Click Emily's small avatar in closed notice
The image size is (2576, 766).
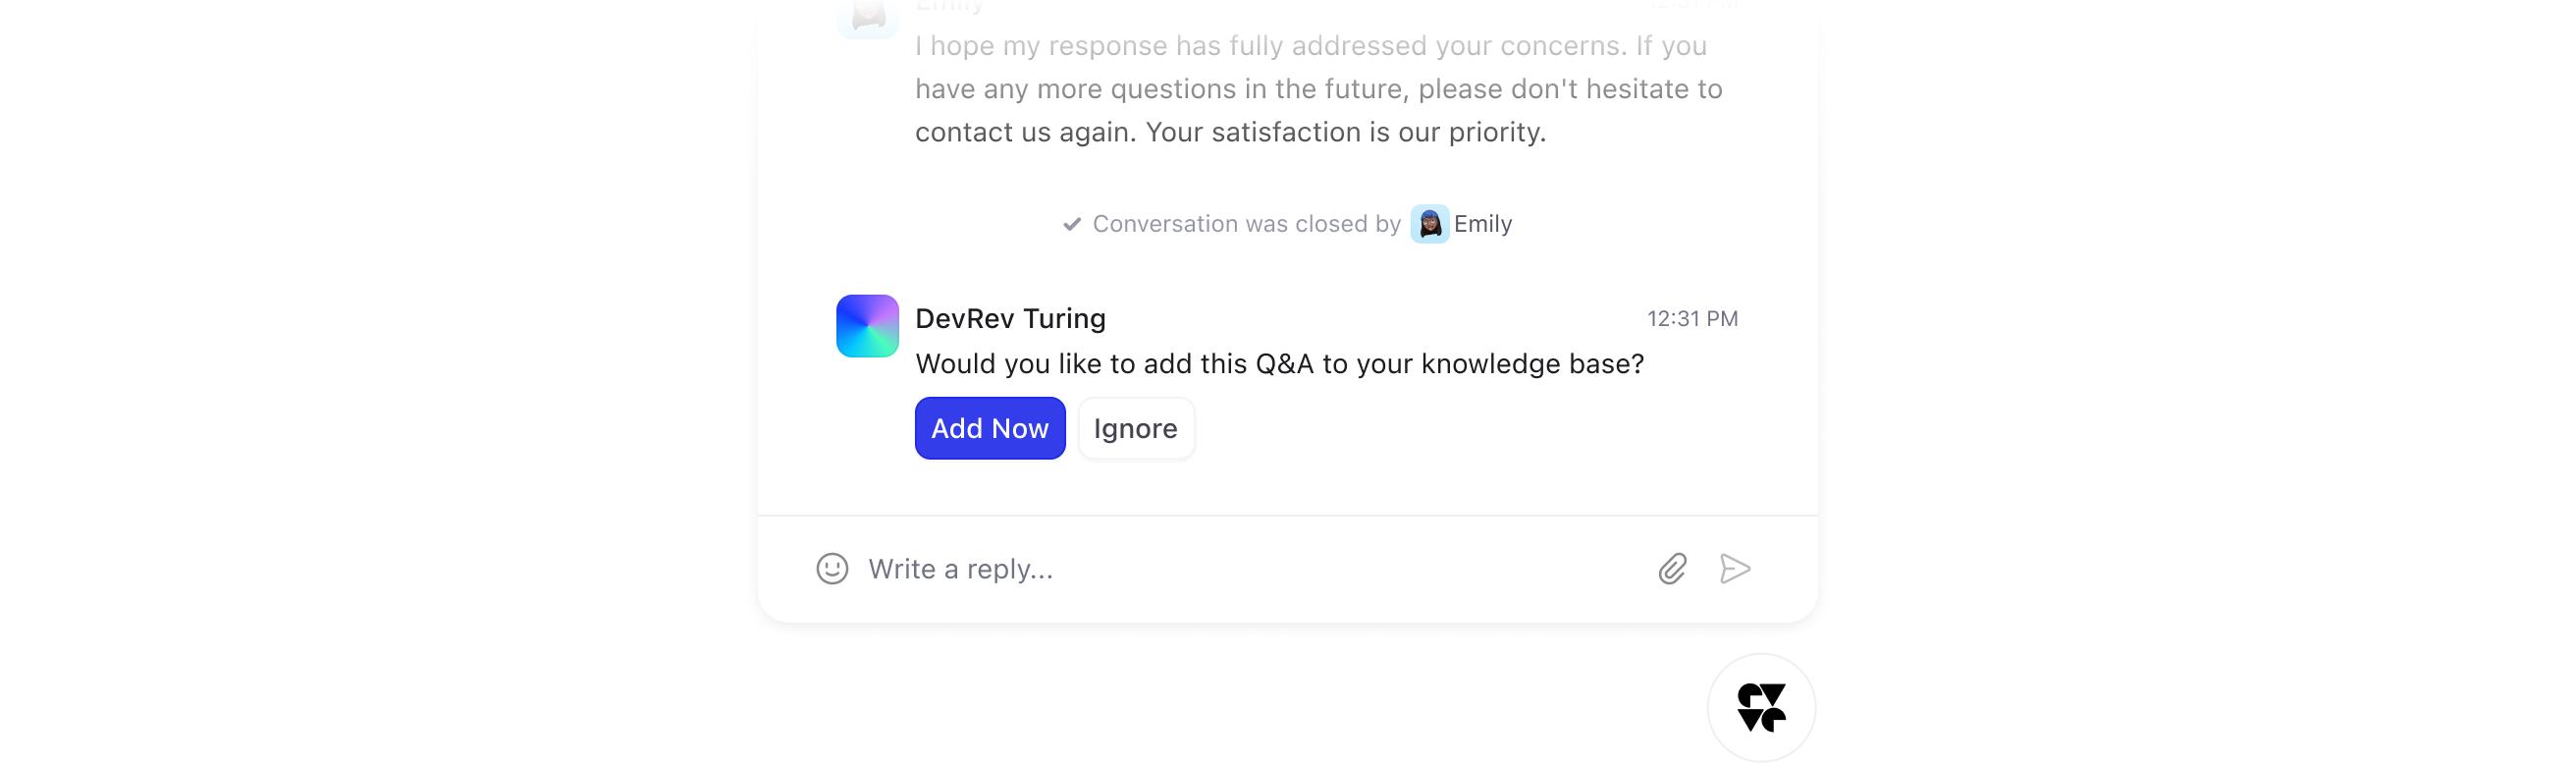pyautogui.click(x=1429, y=224)
